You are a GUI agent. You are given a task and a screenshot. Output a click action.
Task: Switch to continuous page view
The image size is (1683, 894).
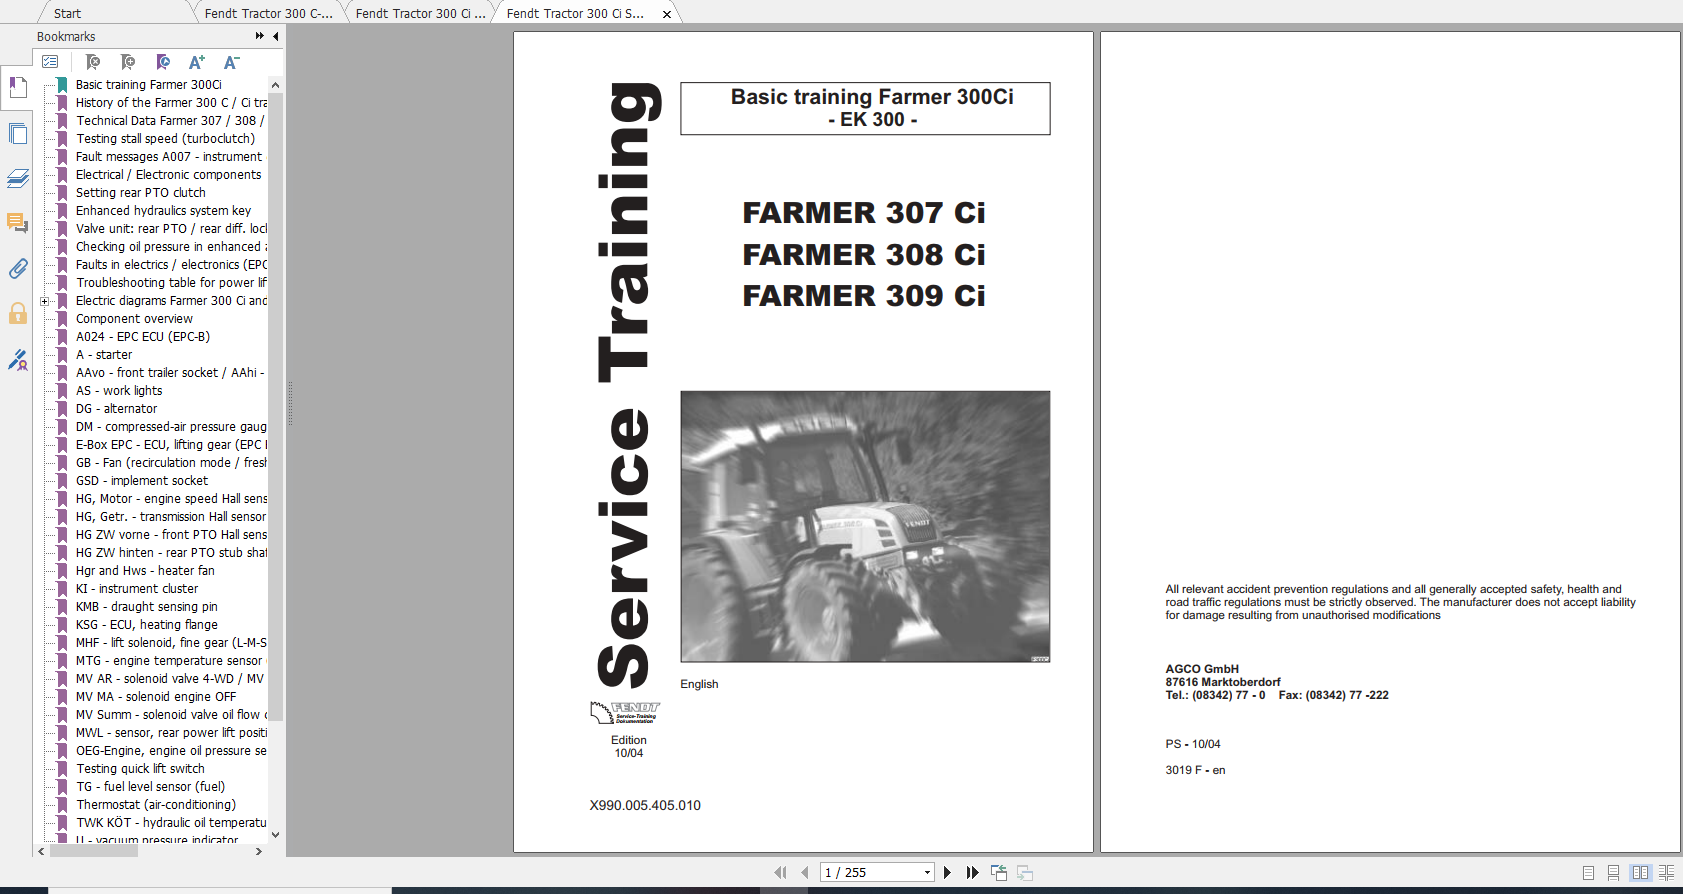pos(1613,873)
